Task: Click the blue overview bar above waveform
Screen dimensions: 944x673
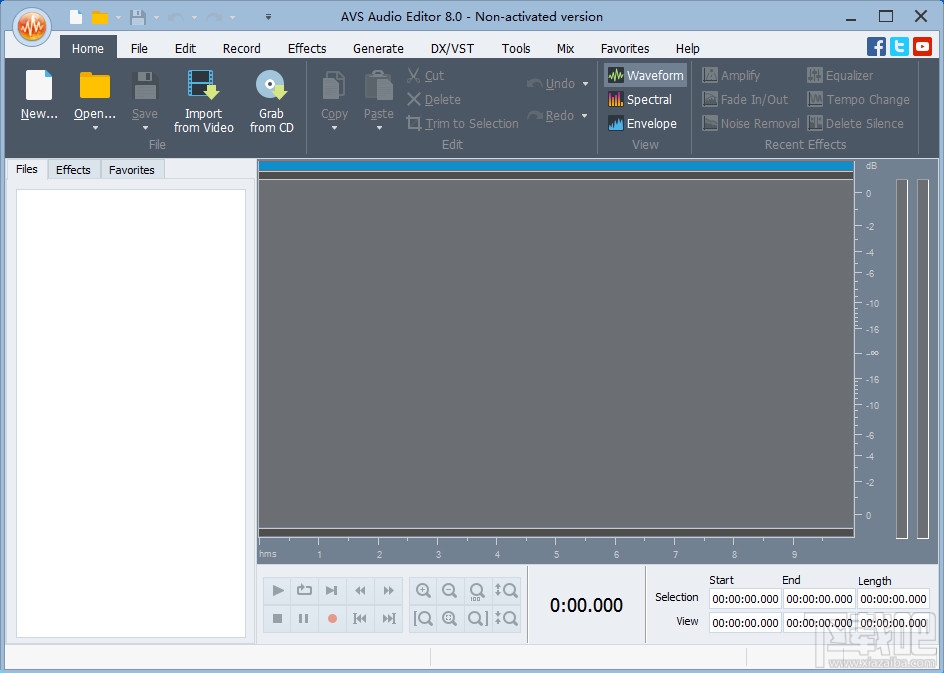Action: tap(555, 166)
